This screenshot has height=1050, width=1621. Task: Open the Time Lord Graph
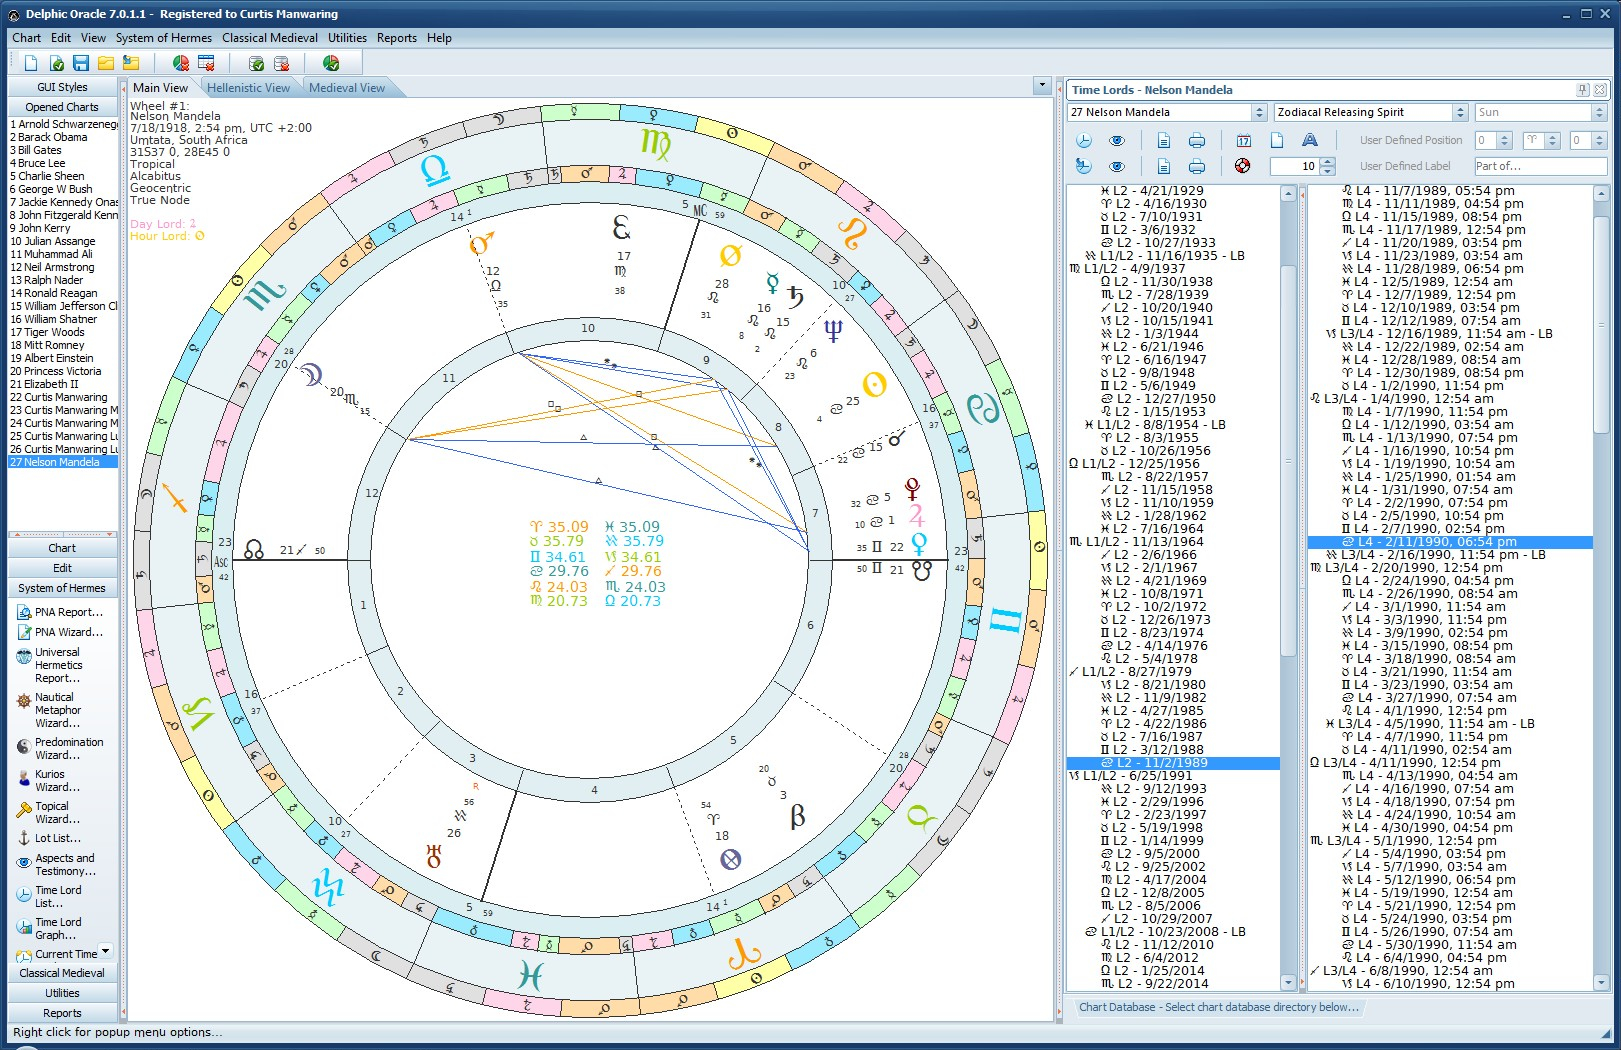pos(50,928)
